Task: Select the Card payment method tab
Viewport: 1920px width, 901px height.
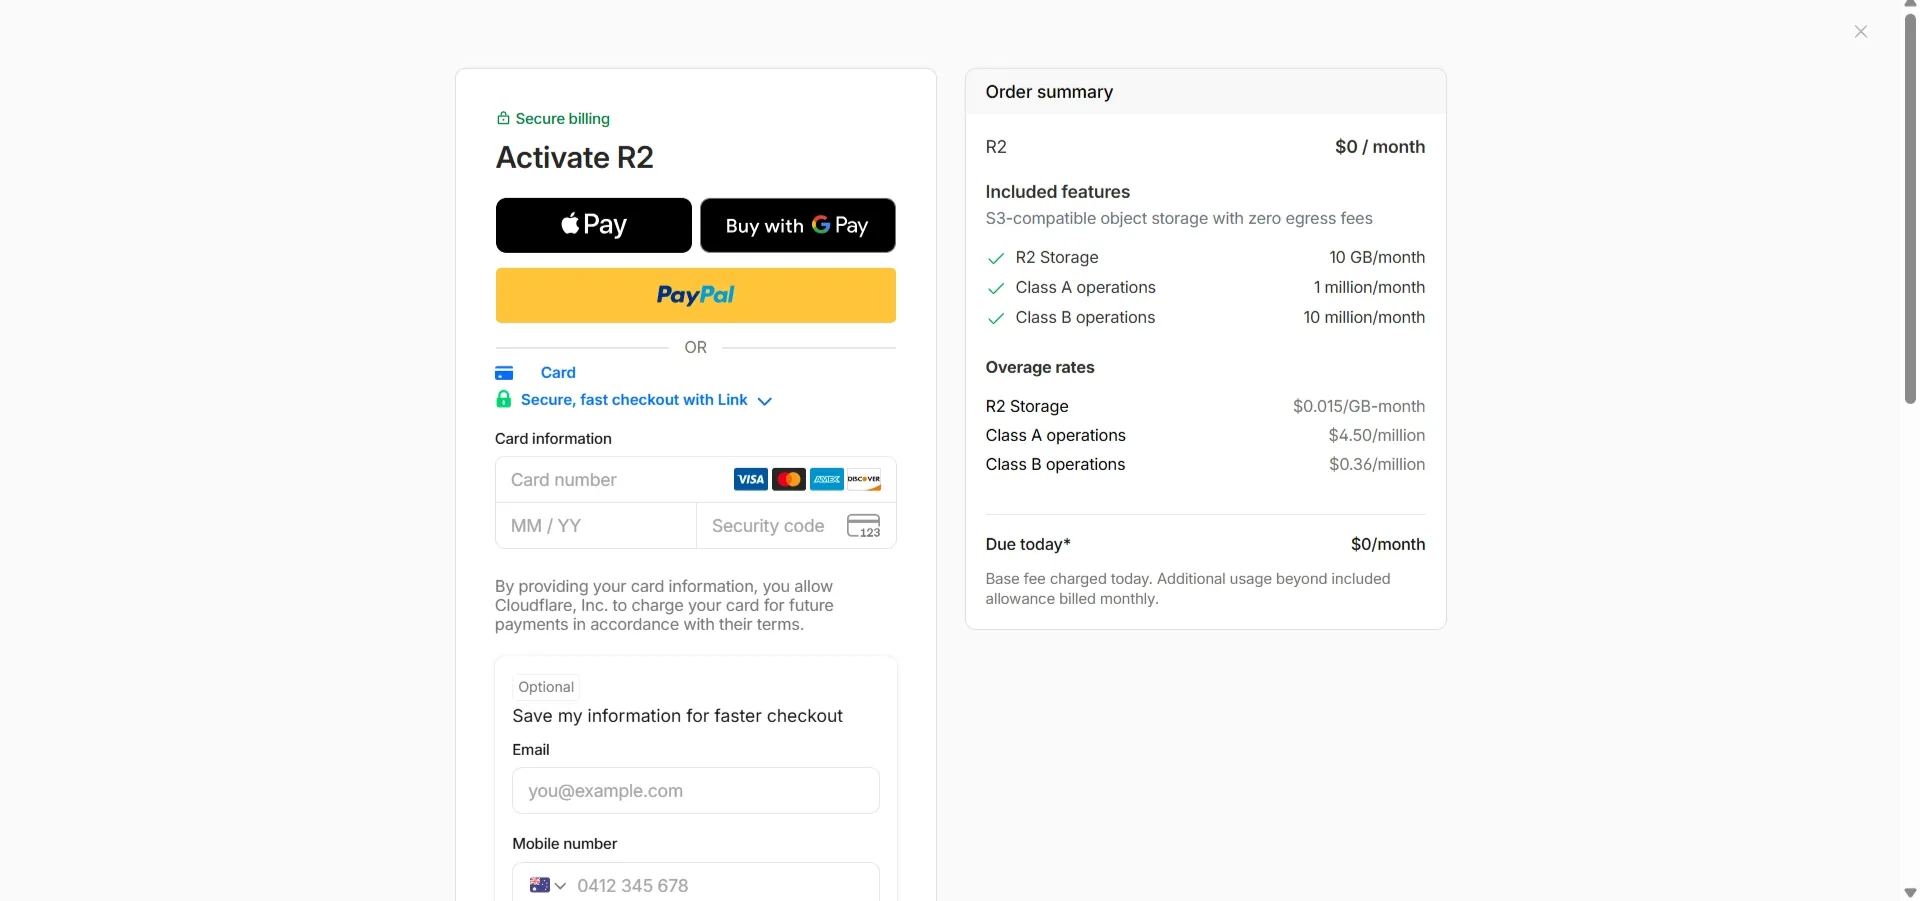Action: click(x=558, y=373)
